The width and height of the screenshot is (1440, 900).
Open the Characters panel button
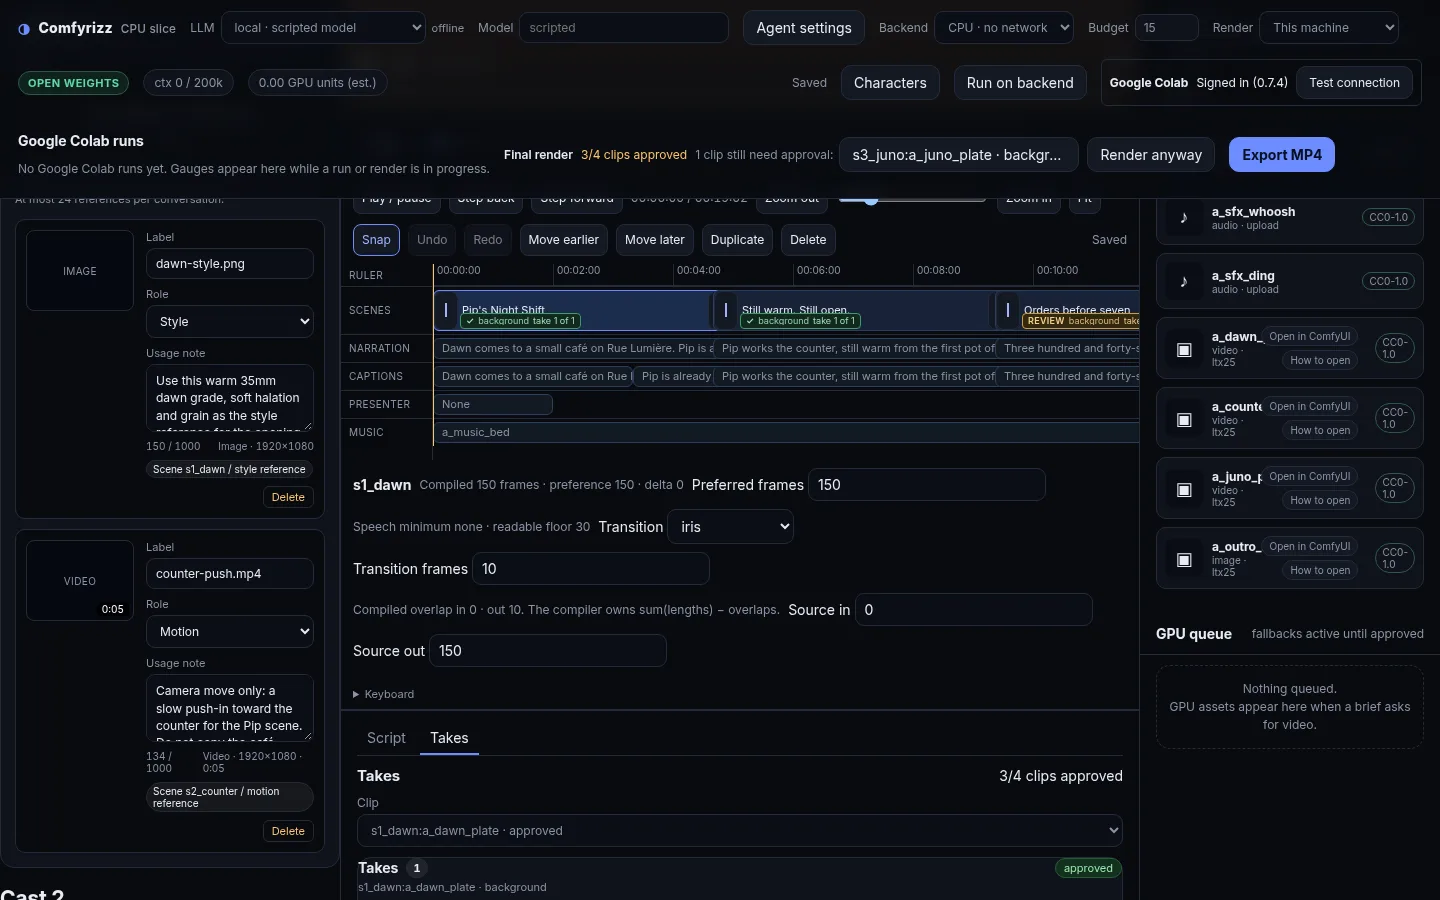click(890, 83)
